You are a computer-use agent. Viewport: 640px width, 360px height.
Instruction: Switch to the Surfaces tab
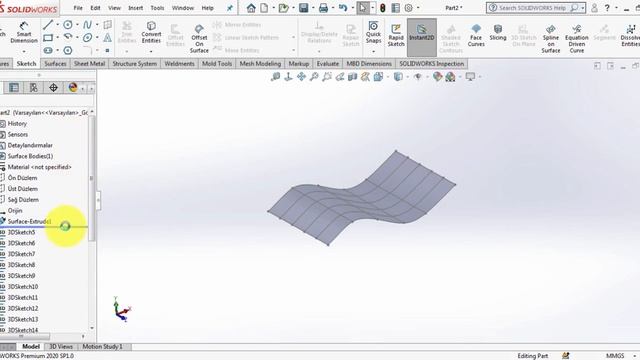[55, 64]
